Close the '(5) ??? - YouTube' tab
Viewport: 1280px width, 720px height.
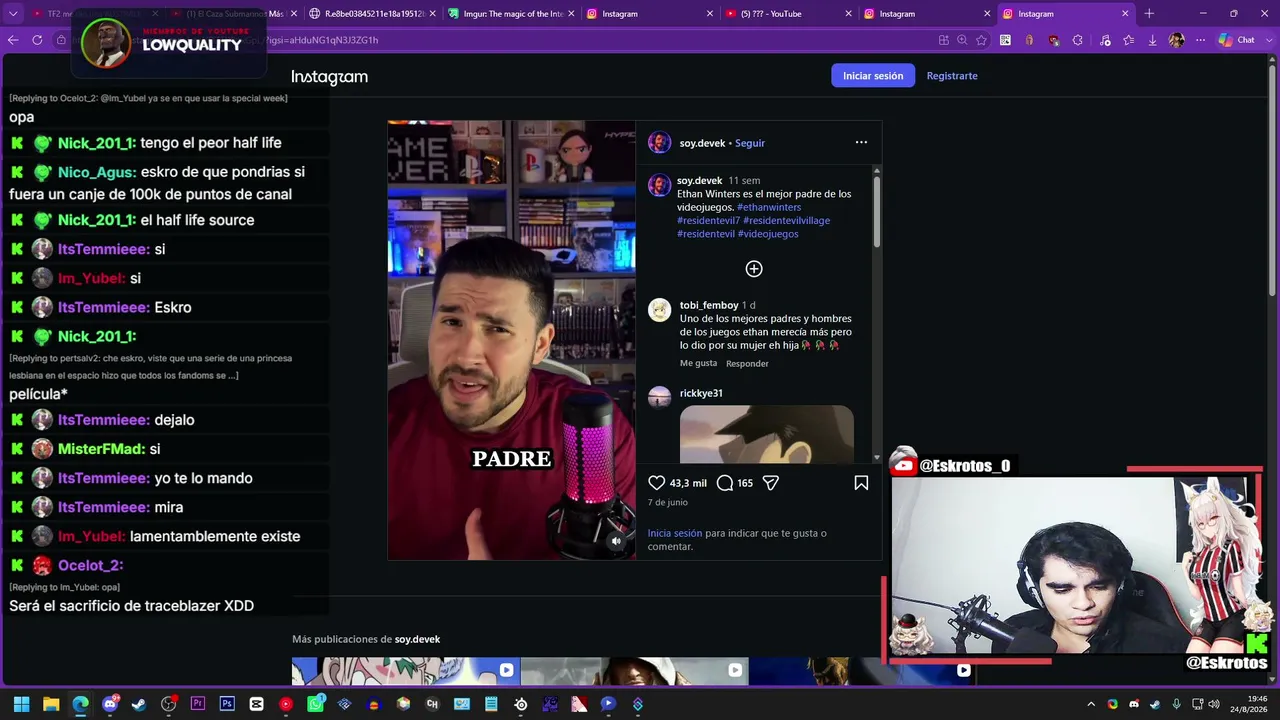pos(848,14)
